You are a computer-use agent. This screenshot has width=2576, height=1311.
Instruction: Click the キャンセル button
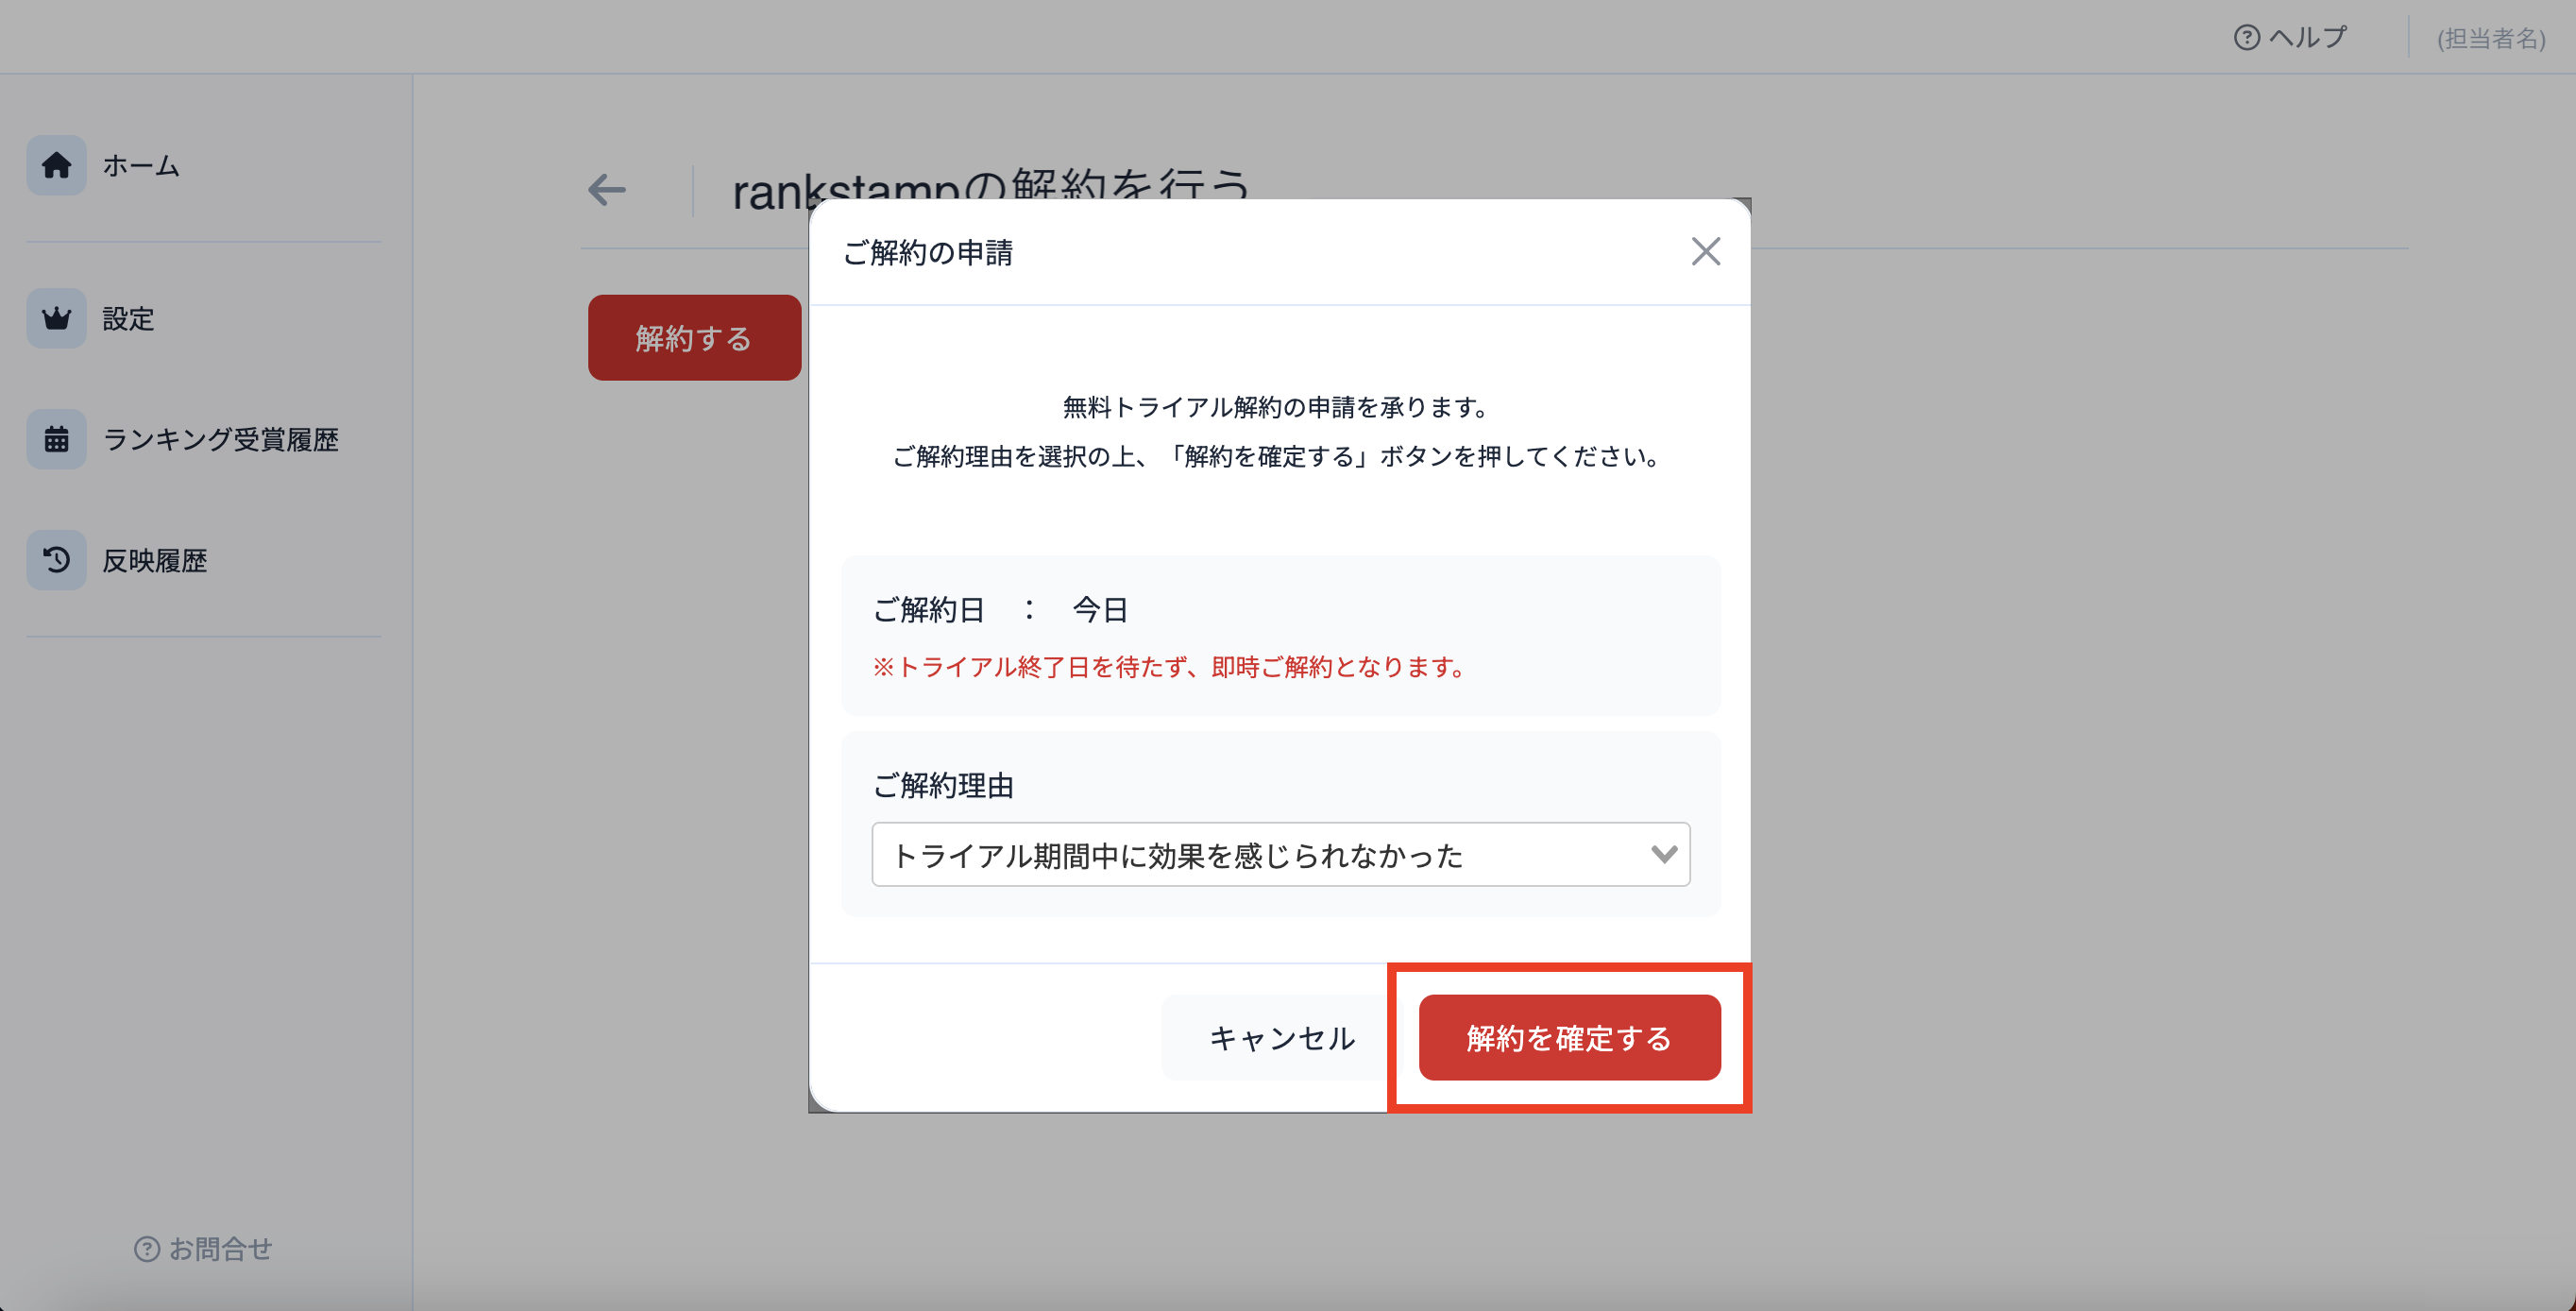point(1281,1038)
